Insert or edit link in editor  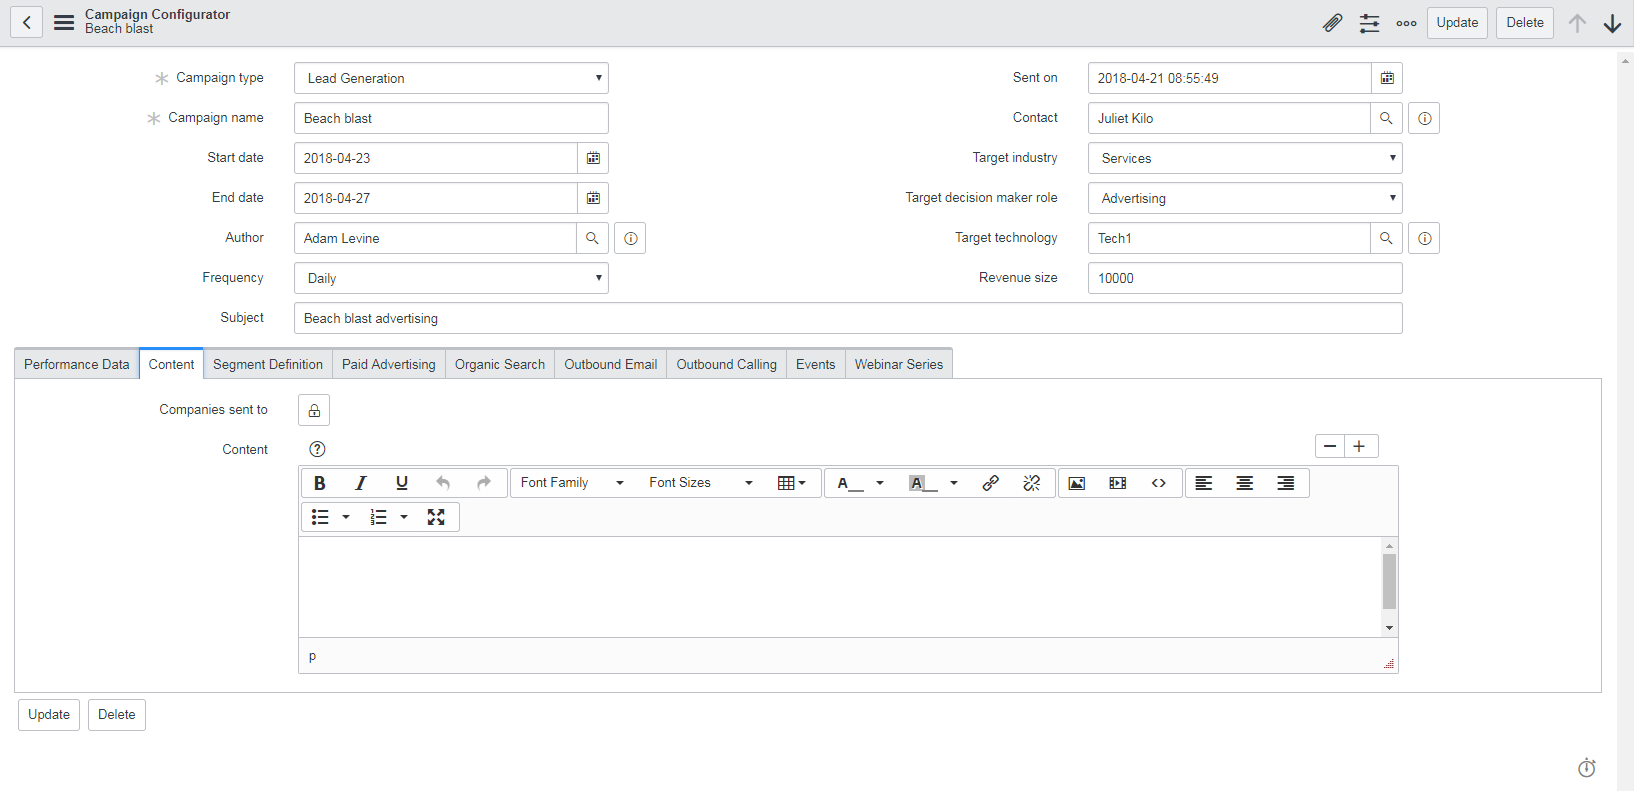coord(991,483)
